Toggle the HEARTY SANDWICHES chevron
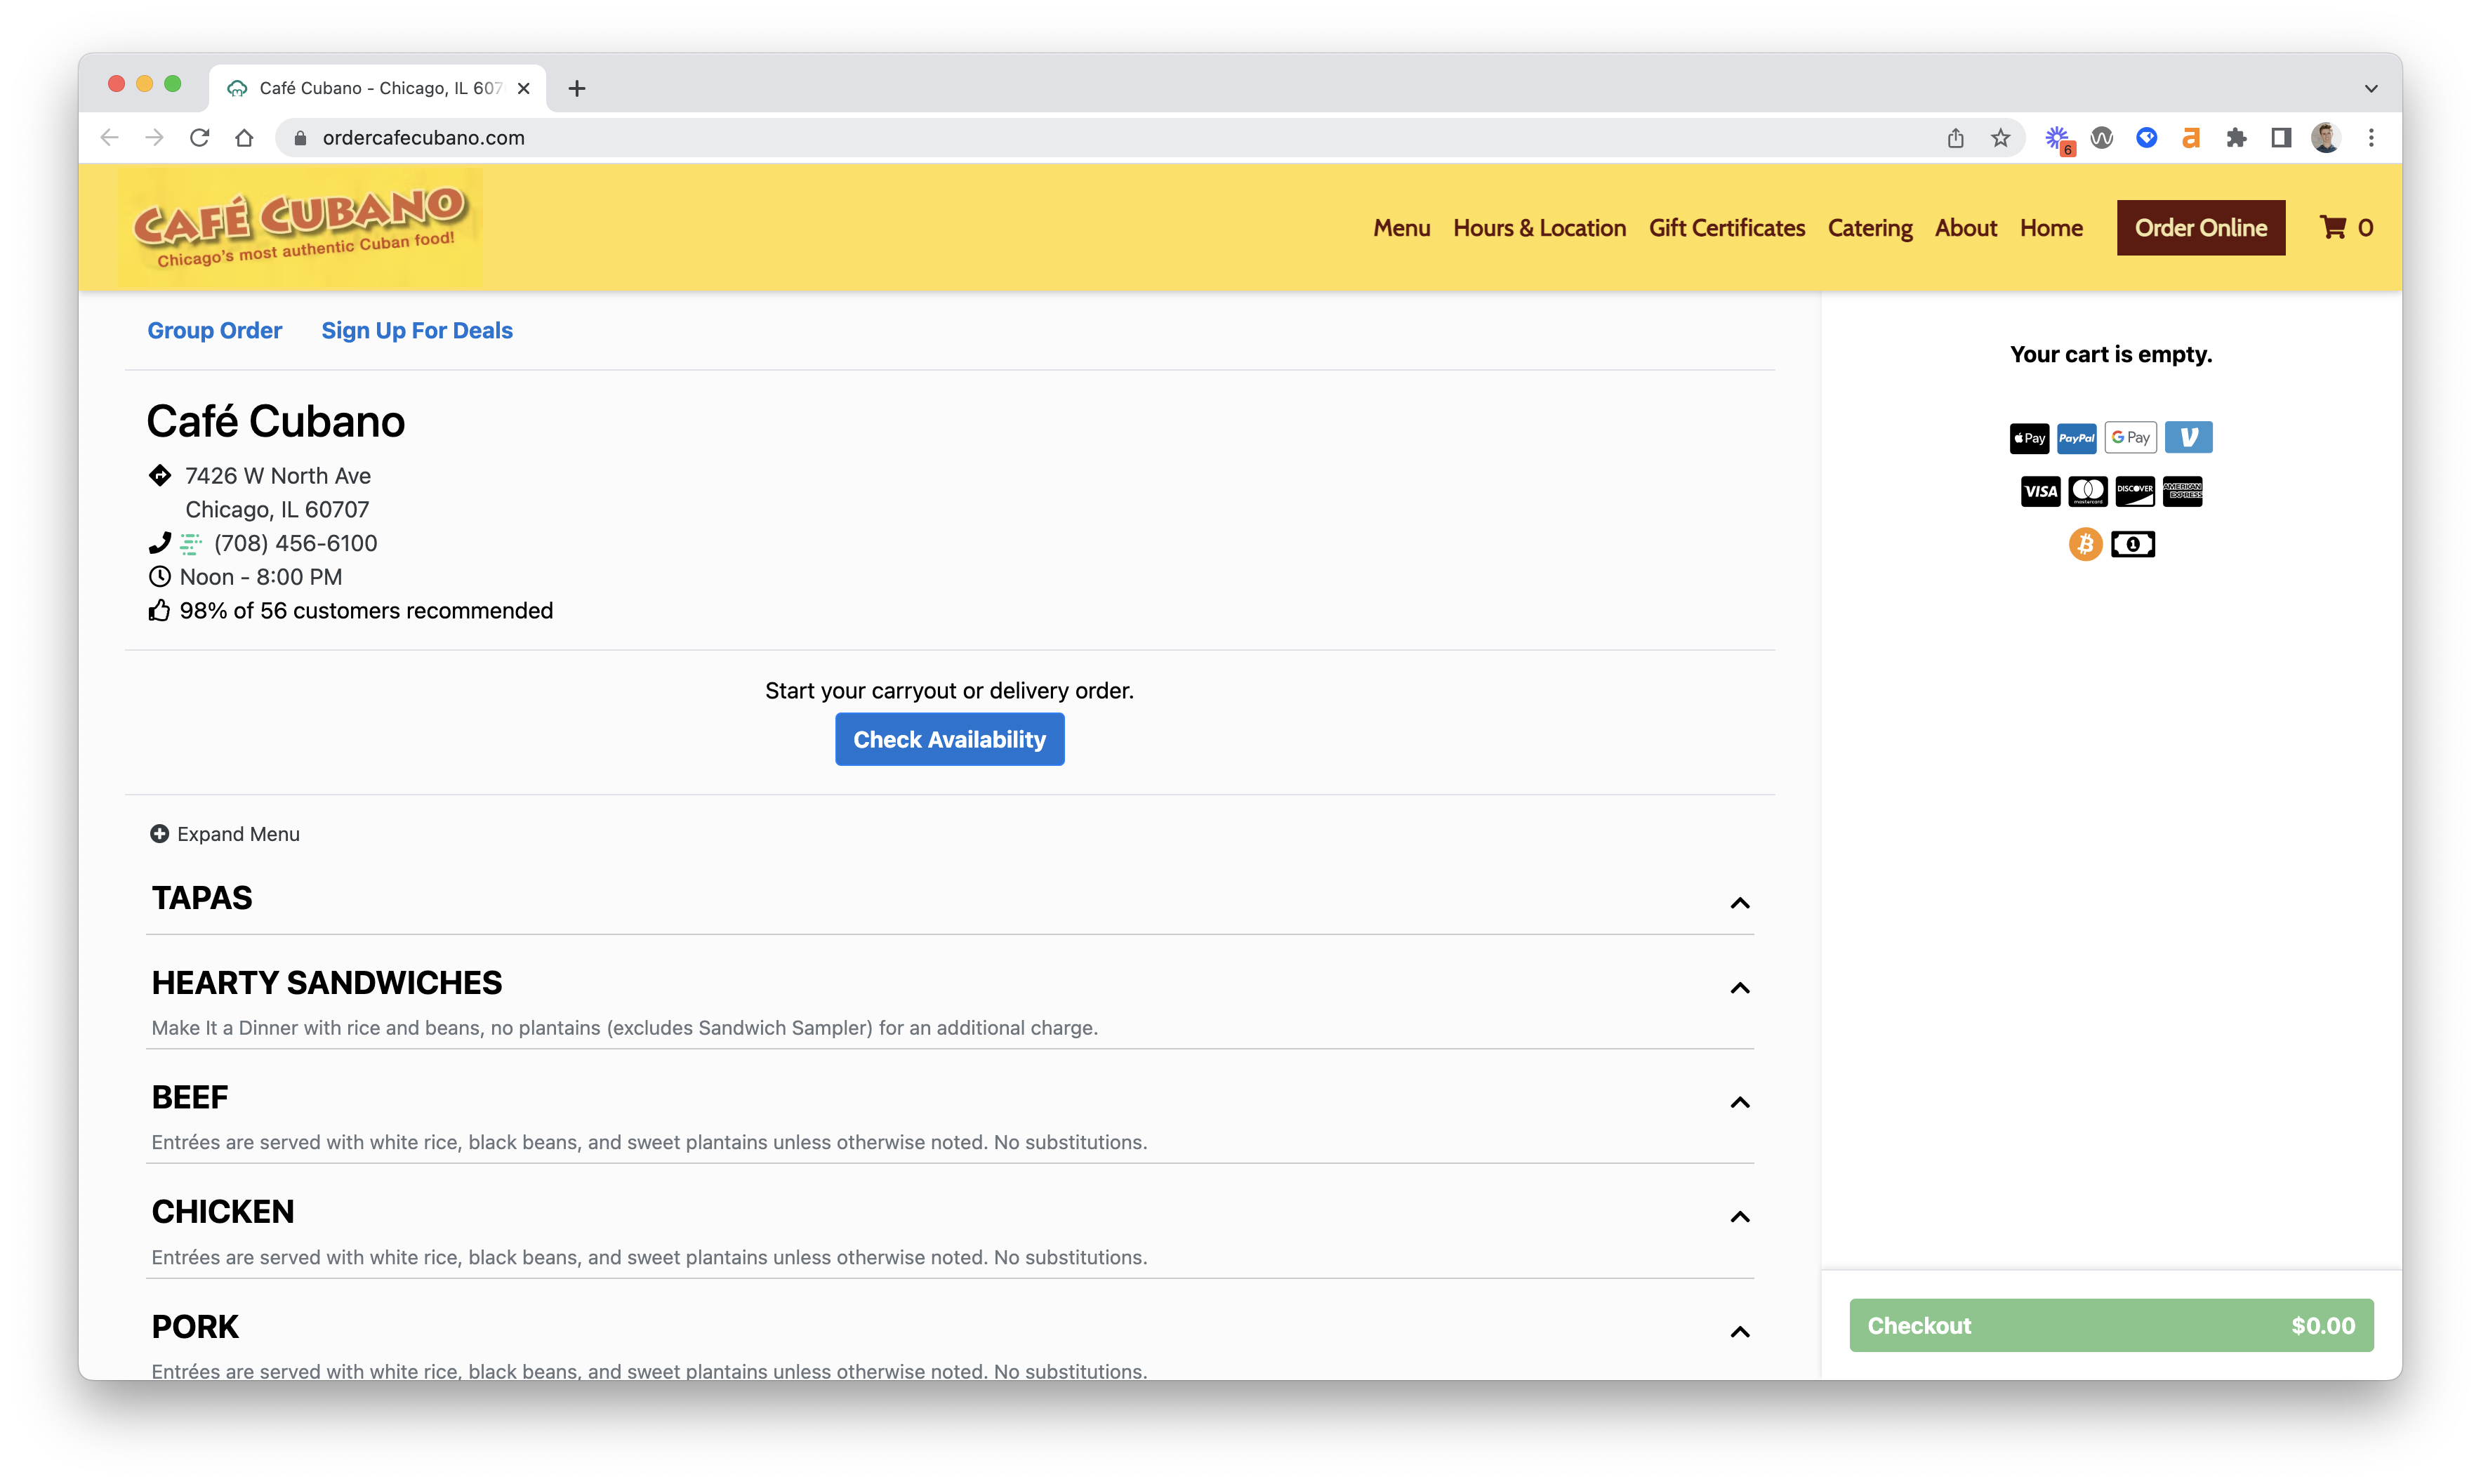Screen dimensions: 2481x1484 tap(1740, 988)
